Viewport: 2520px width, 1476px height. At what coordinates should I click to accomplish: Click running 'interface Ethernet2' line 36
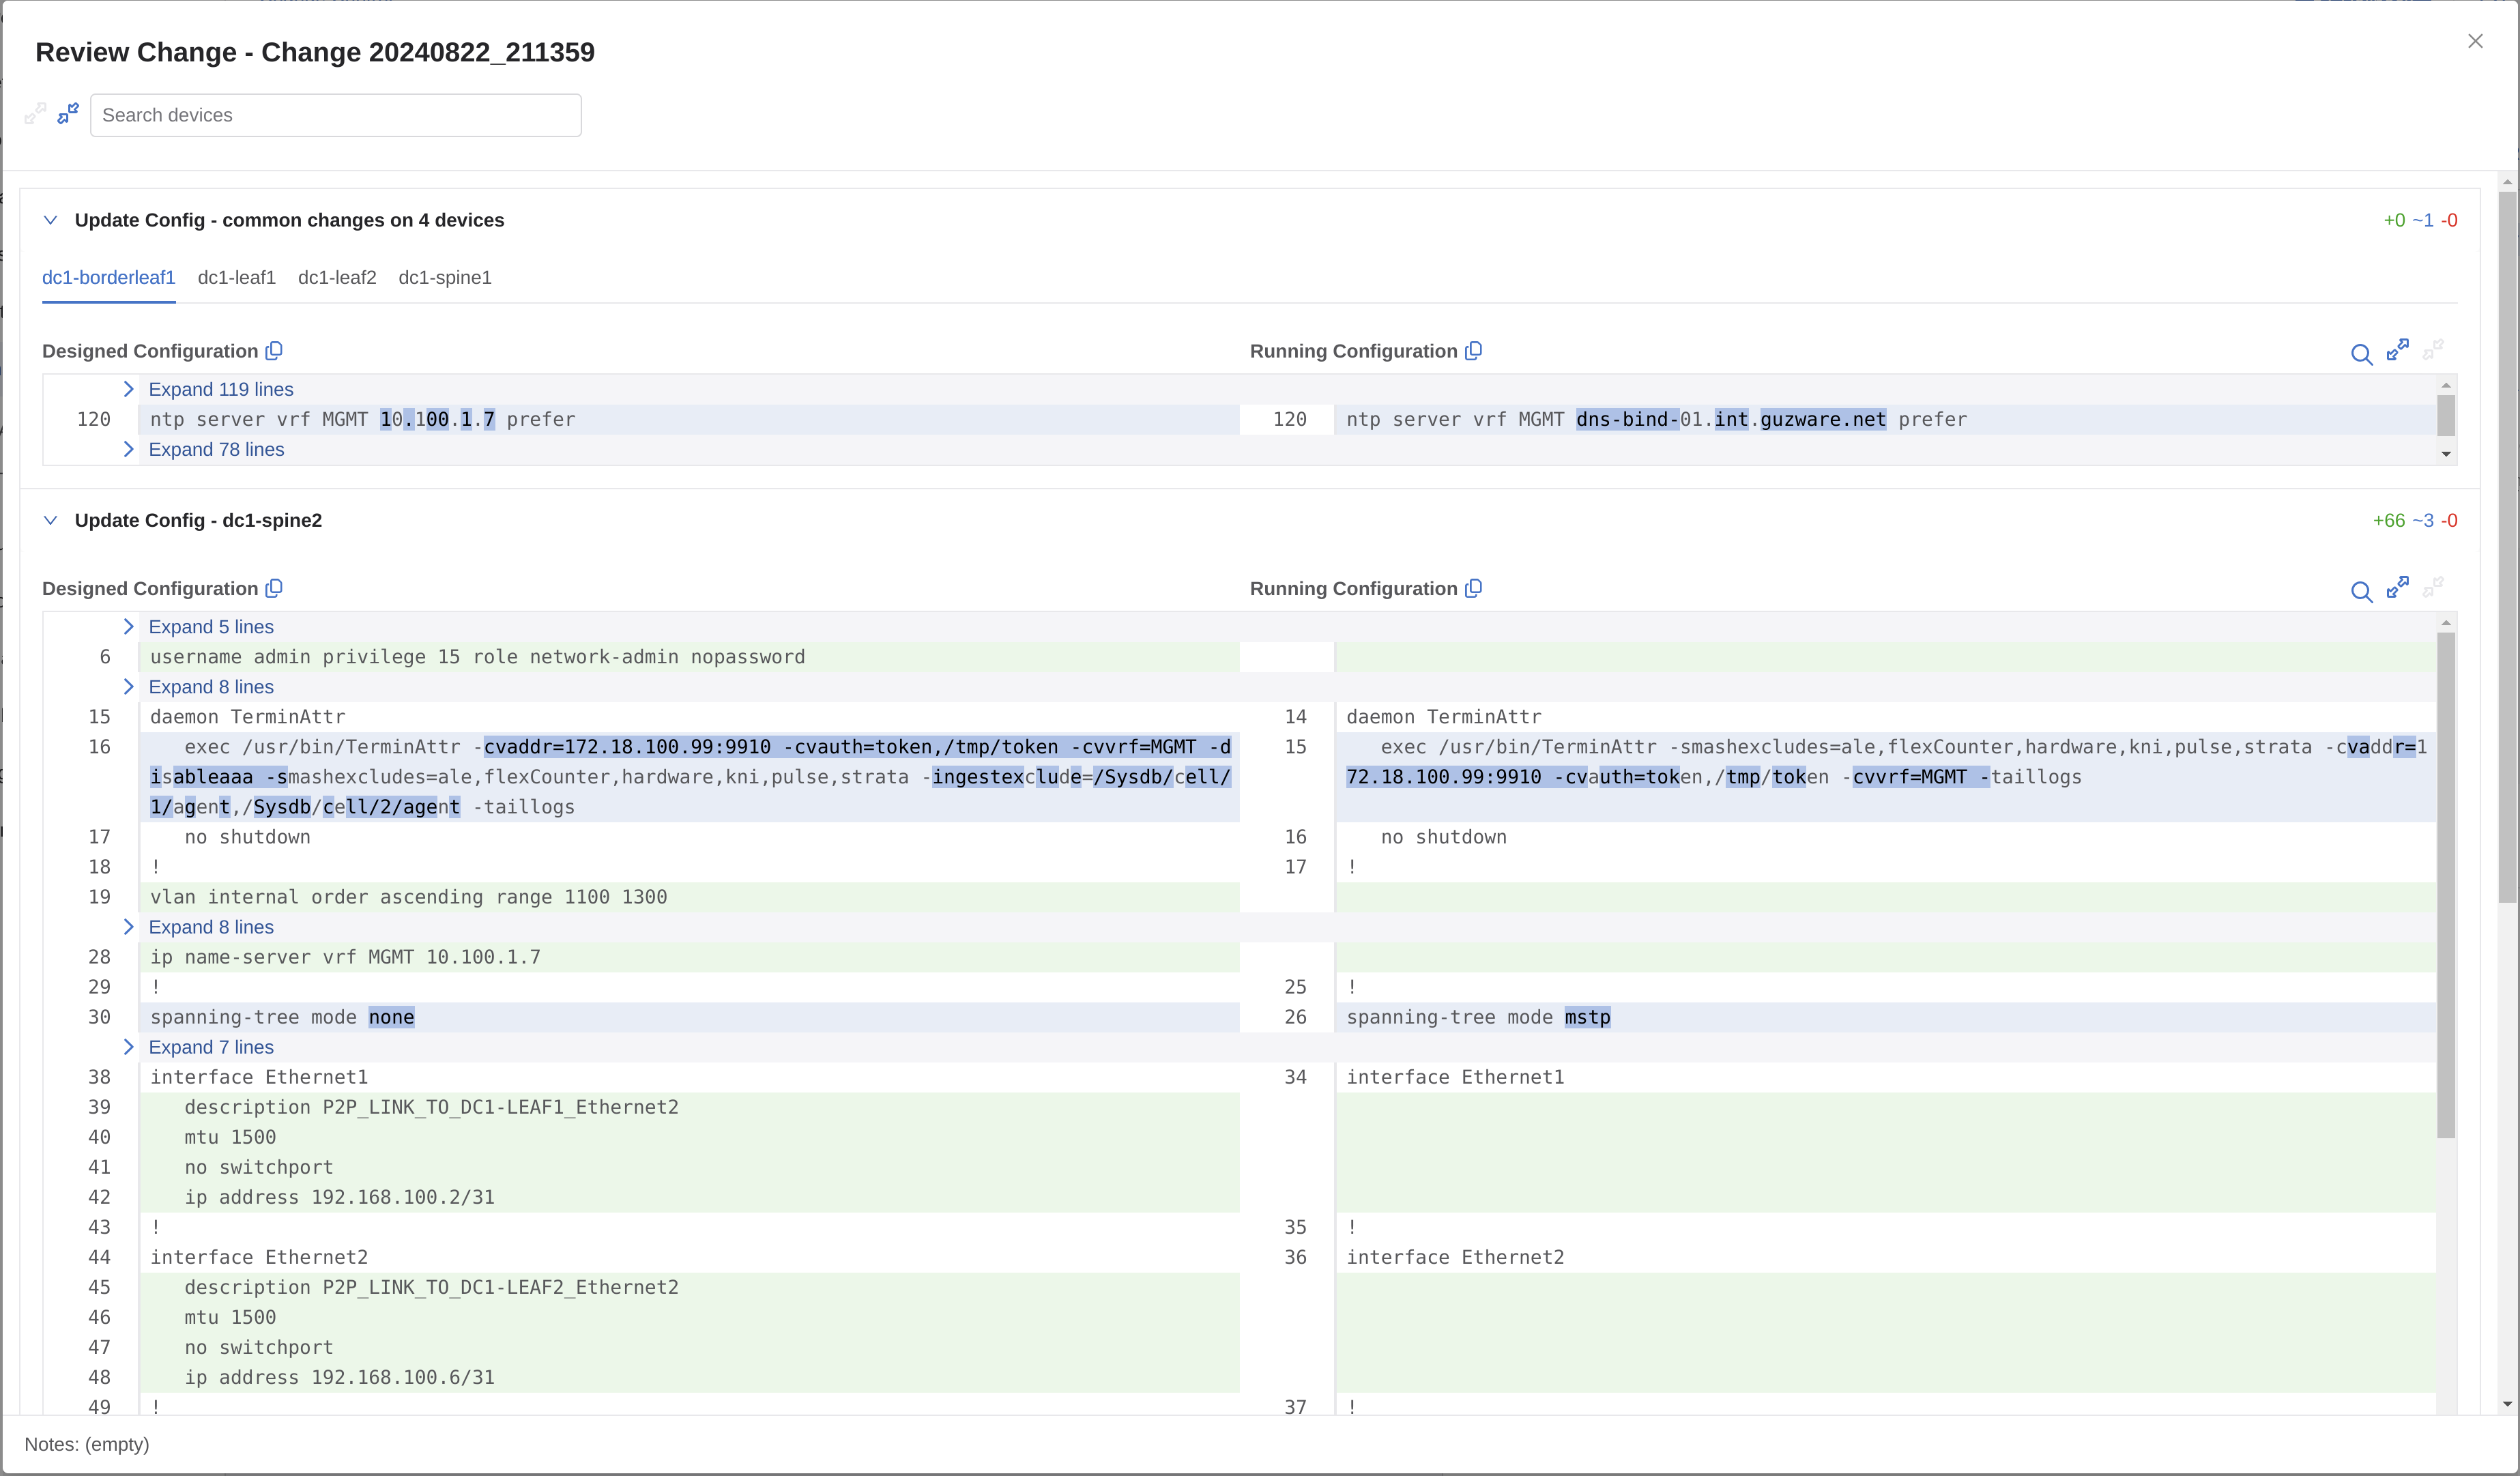tap(1885, 1257)
